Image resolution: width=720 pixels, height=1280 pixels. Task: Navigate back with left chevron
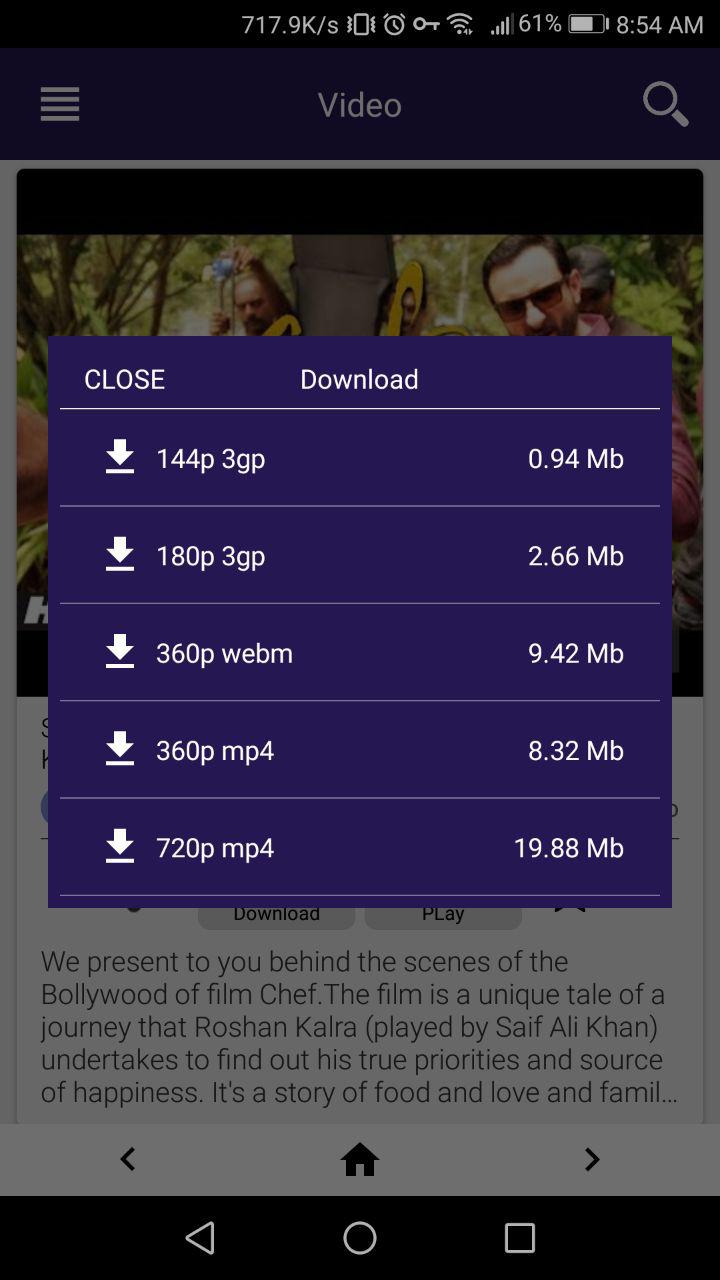pyautogui.click(x=127, y=1159)
